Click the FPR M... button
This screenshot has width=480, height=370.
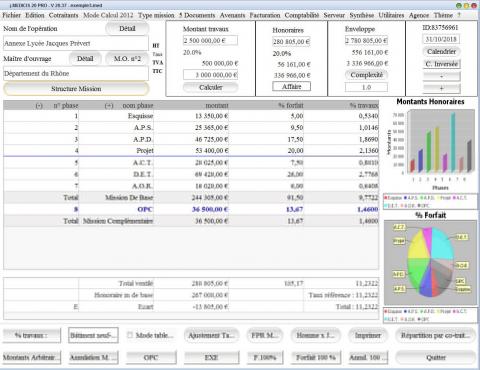pyautogui.click(x=265, y=335)
